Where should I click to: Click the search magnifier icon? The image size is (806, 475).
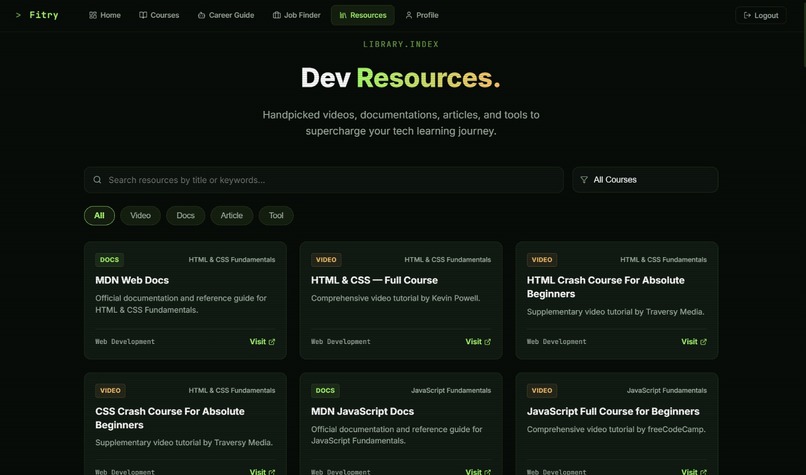click(x=97, y=180)
